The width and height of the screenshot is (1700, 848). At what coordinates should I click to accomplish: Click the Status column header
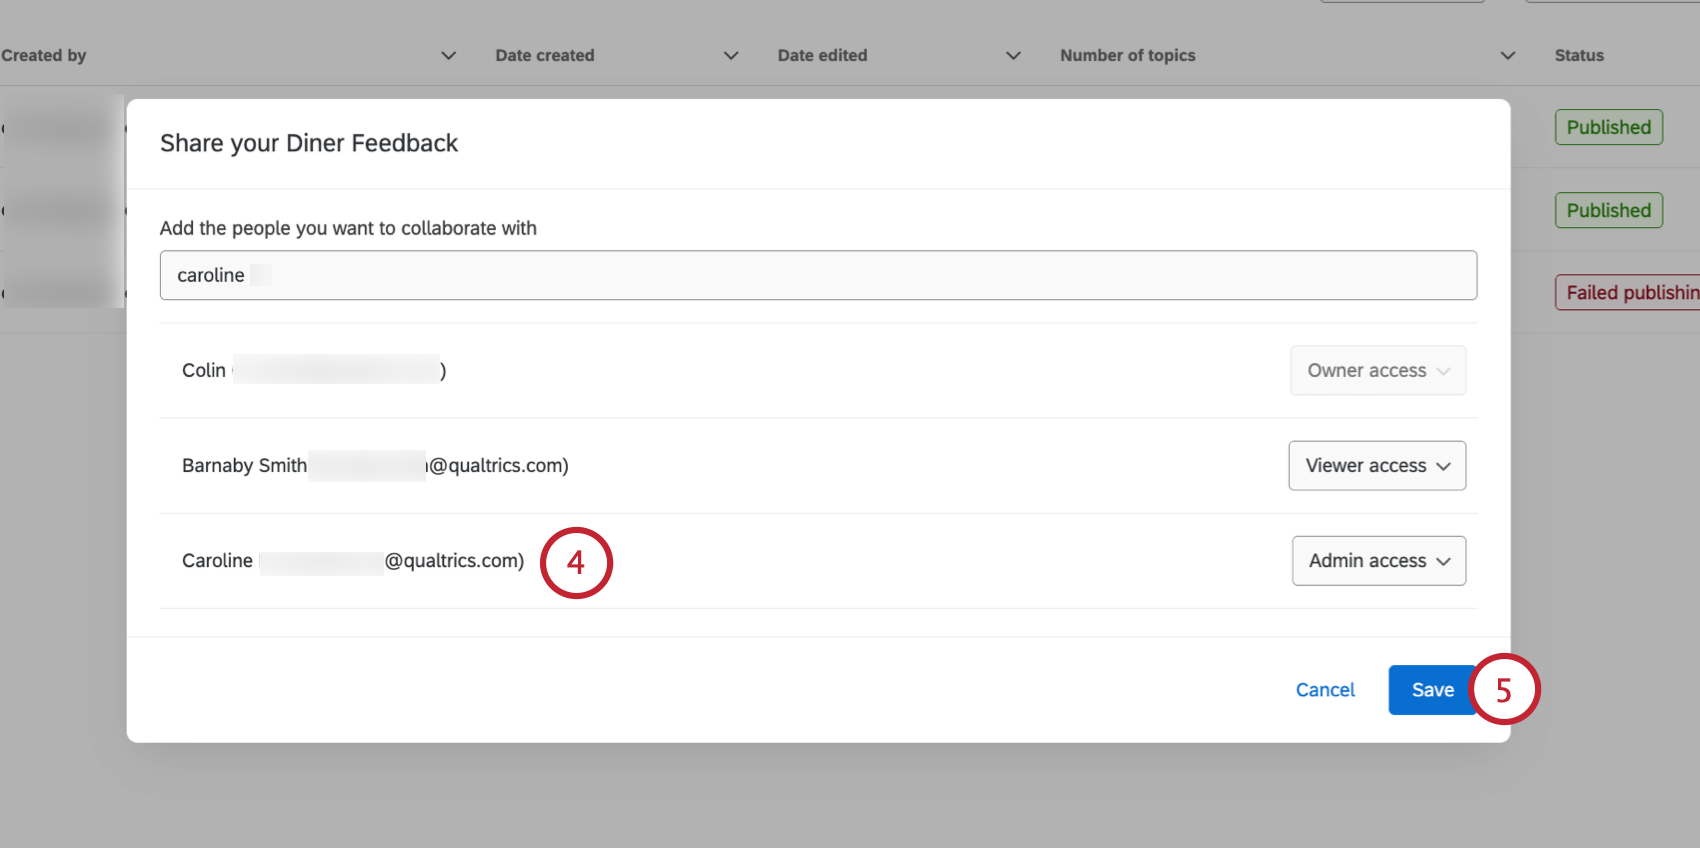[x=1579, y=56]
